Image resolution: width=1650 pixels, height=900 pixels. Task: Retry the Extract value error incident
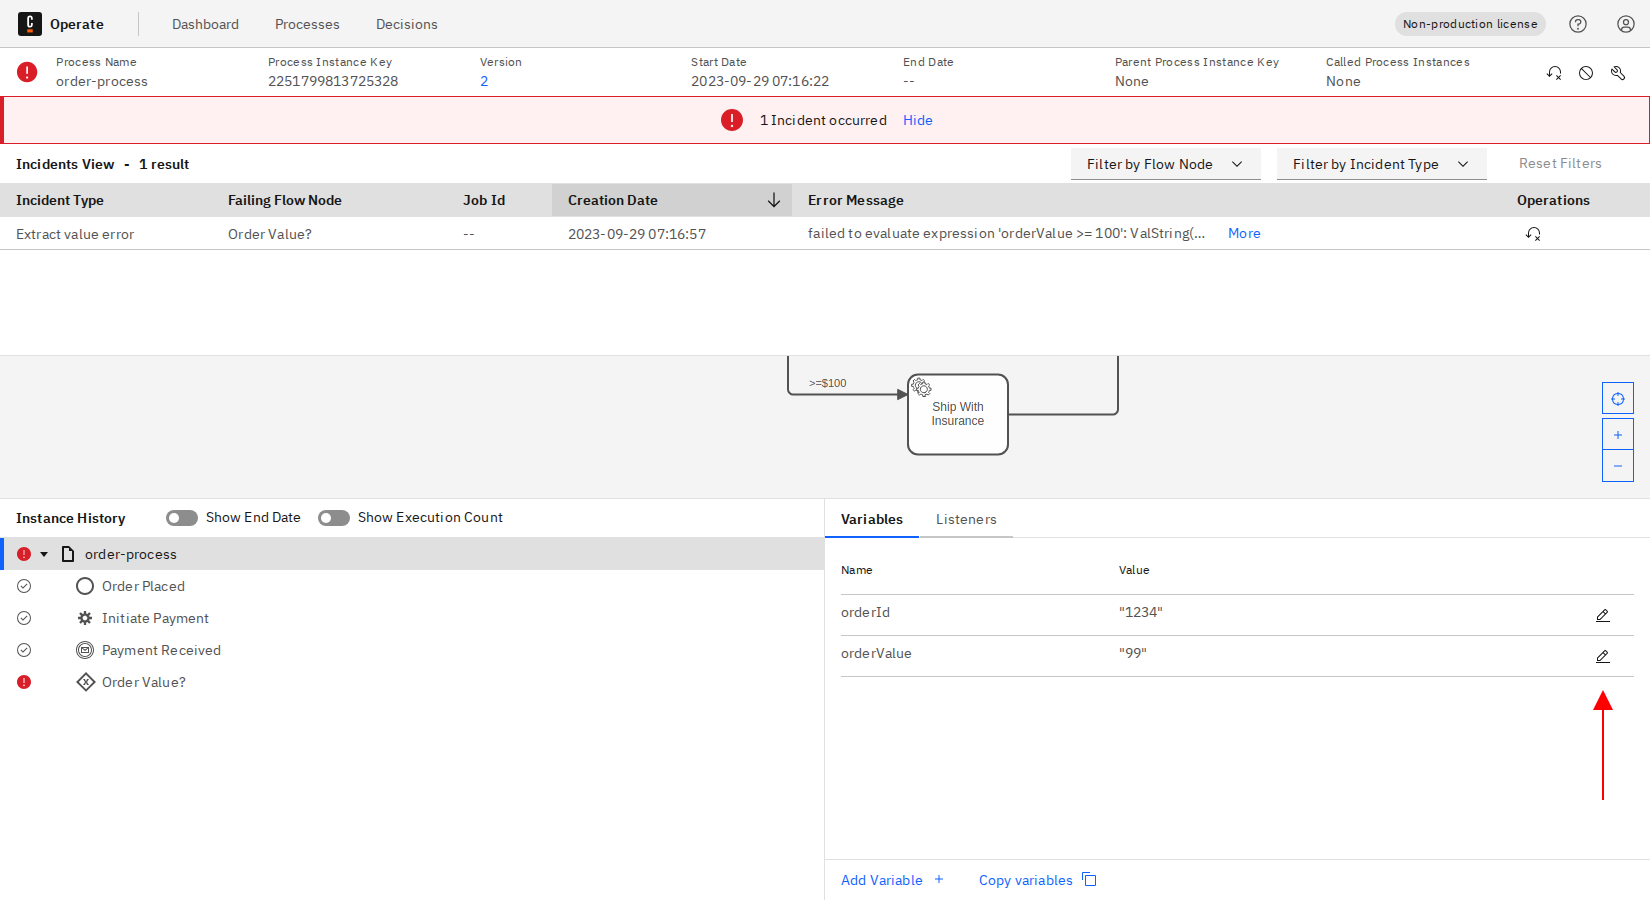point(1533,234)
